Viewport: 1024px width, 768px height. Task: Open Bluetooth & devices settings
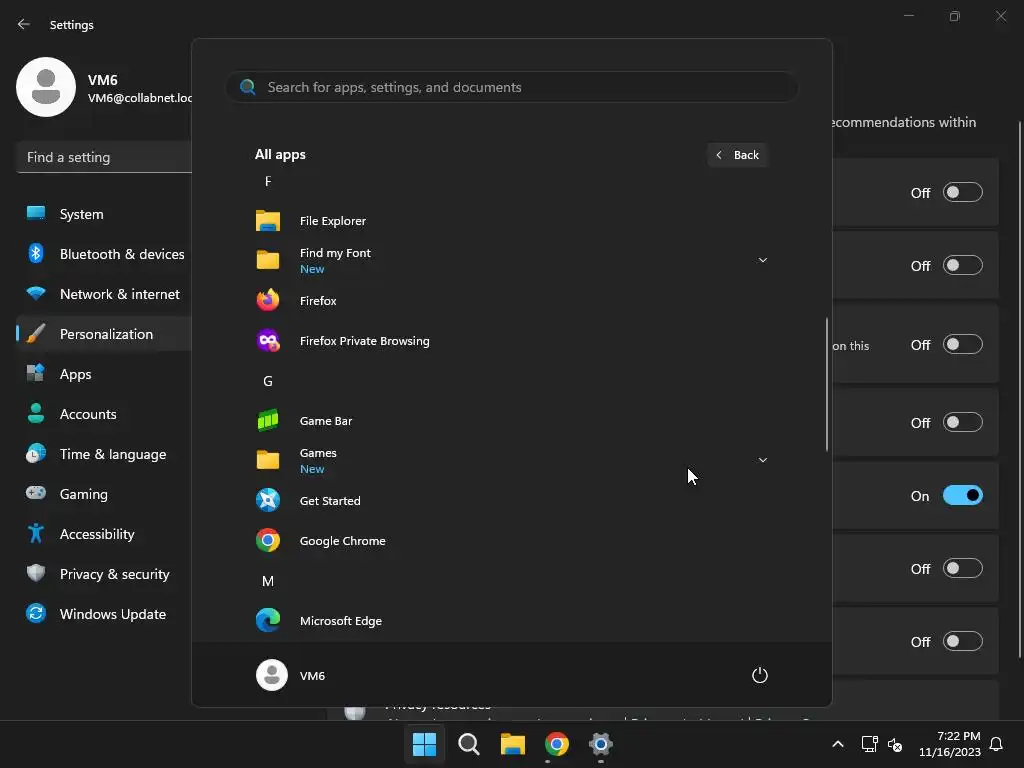pos(104,254)
